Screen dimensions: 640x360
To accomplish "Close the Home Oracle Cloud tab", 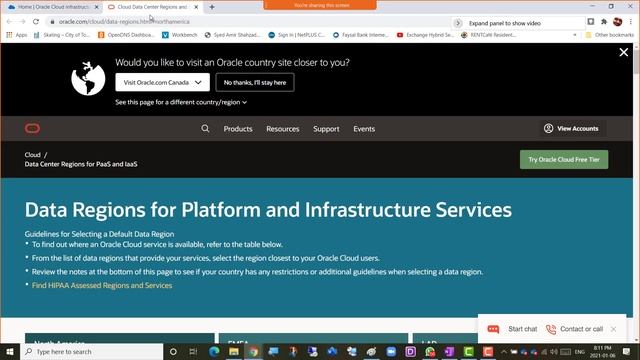I will pos(97,7).
